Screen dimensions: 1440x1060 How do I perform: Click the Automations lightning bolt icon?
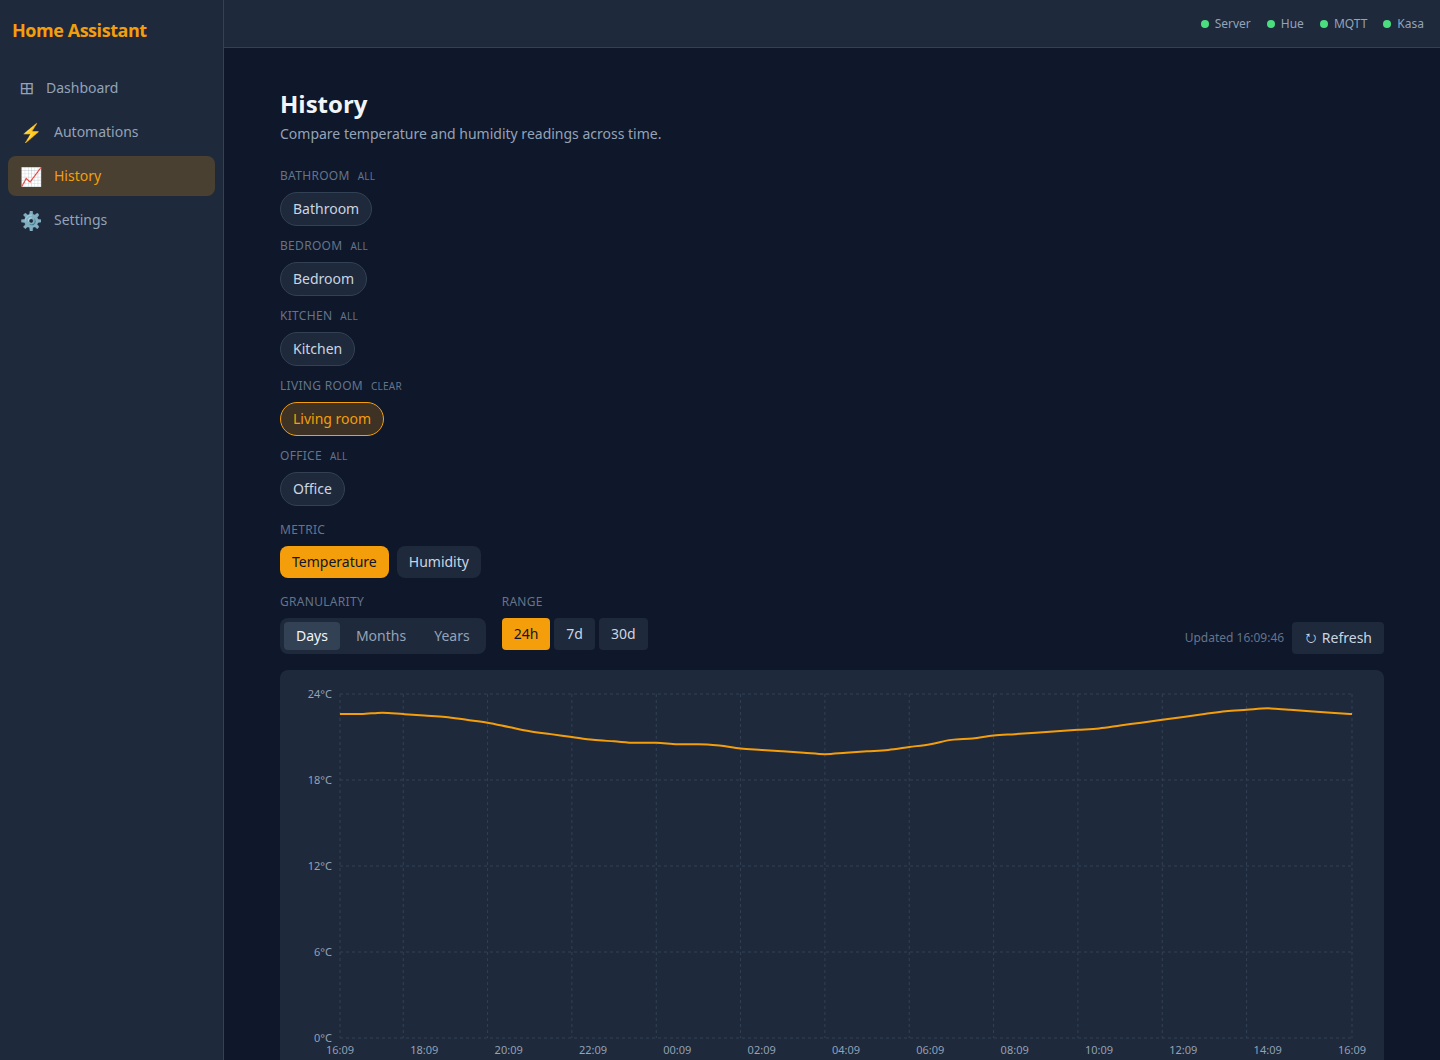pyautogui.click(x=31, y=132)
